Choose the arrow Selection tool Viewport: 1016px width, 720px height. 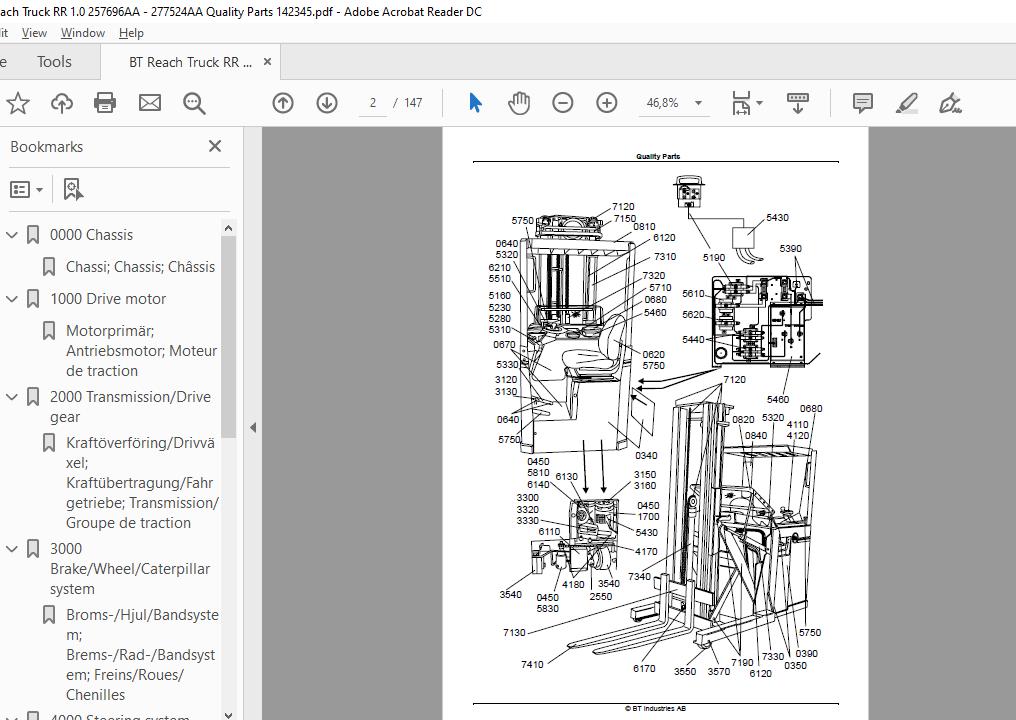[475, 103]
